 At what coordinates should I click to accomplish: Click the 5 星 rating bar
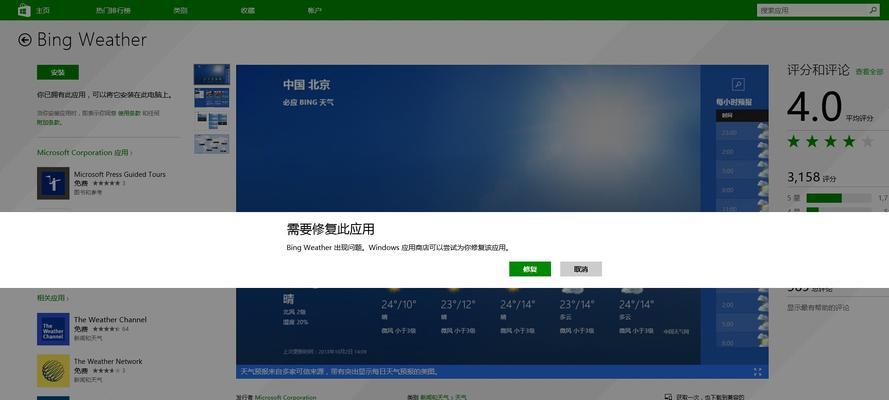pyautogui.click(x=838, y=198)
